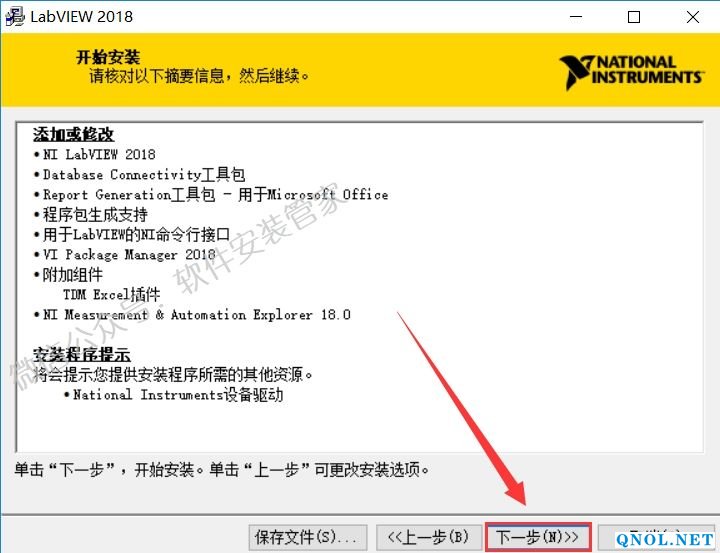Click the VI Package Manager 2018 line

(129, 254)
